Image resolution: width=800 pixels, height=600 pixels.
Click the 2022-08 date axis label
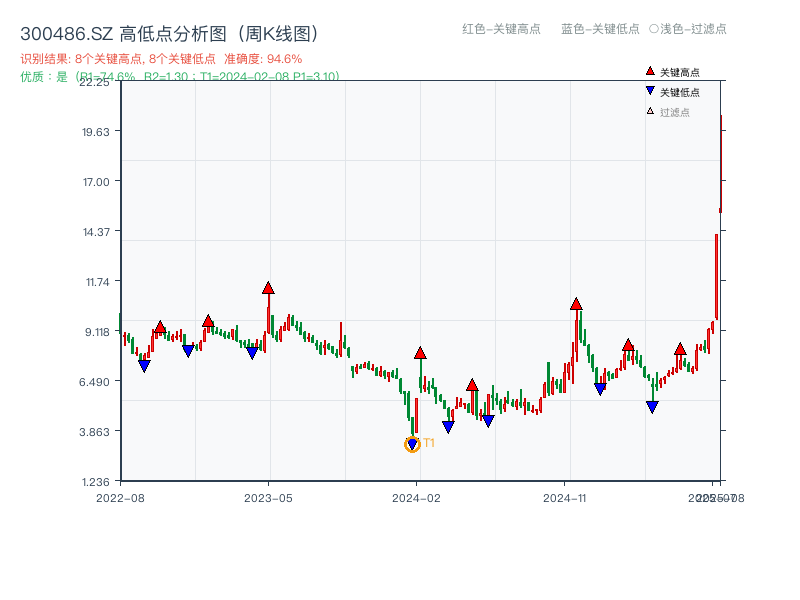pos(120,498)
